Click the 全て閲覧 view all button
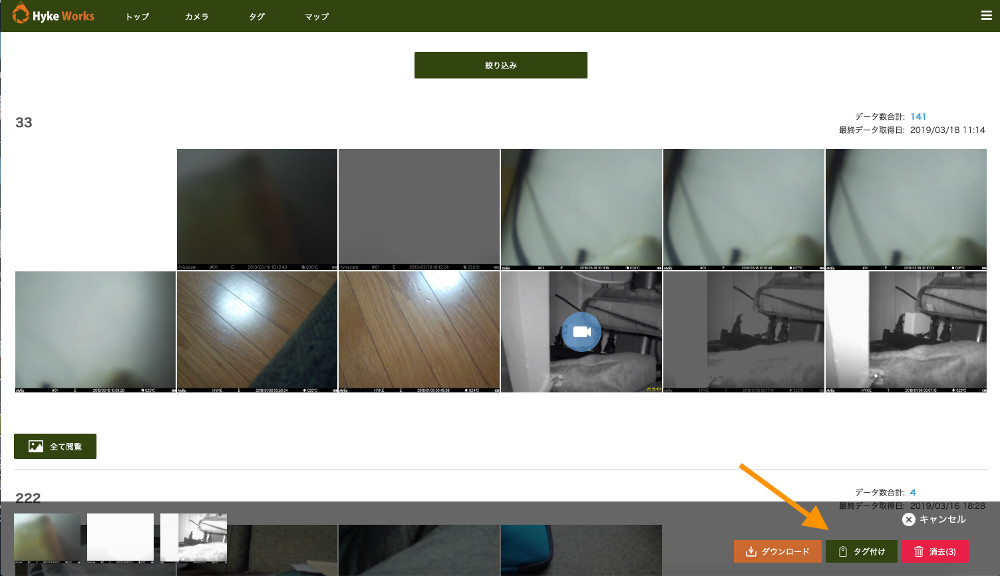The width and height of the screenshot is (1000, 576). tap(55, 446)
